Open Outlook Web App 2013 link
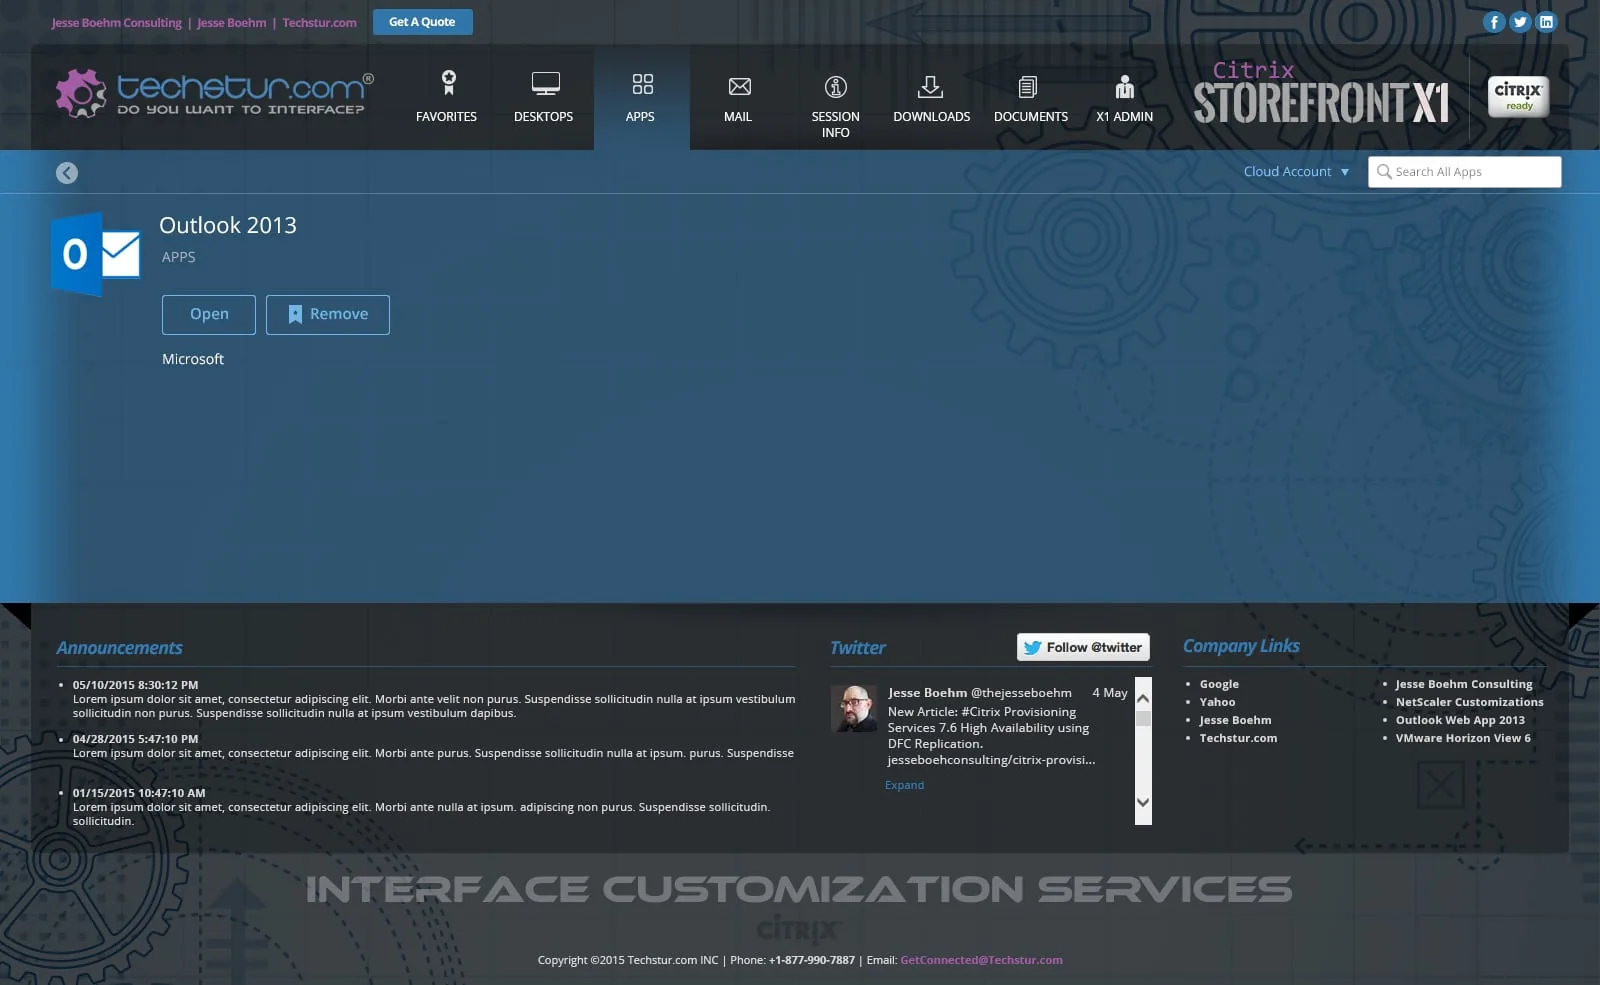 click(x=1460, y=720)
